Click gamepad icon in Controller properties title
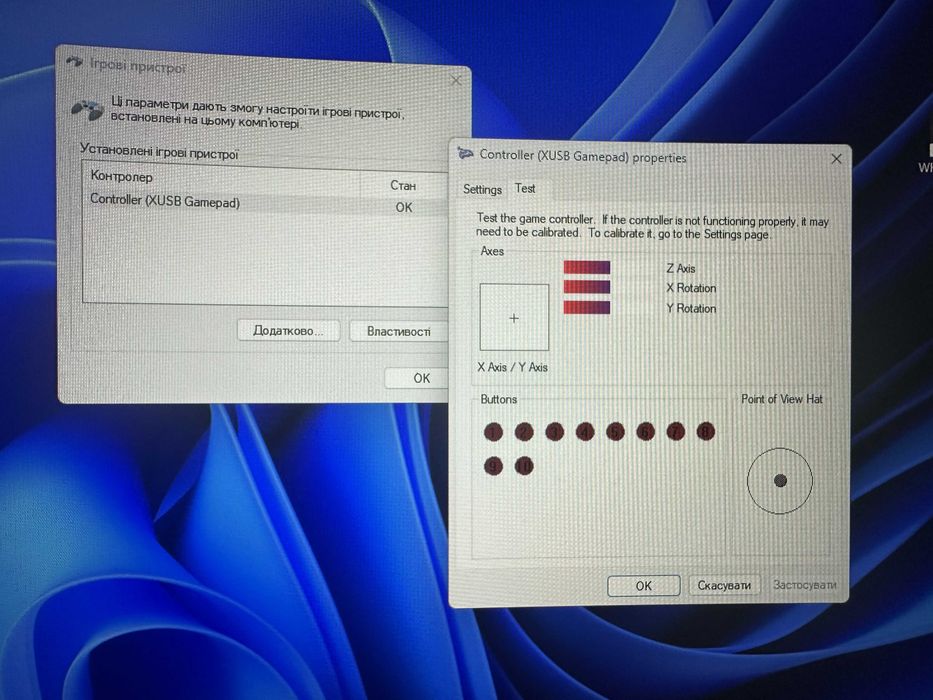The height and width of the screenshot is (700, 933). tap(465, 154)
